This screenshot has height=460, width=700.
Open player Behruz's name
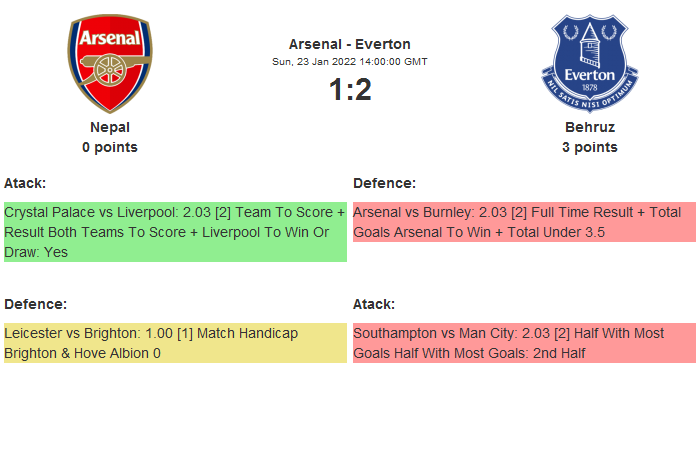(589, 127)
